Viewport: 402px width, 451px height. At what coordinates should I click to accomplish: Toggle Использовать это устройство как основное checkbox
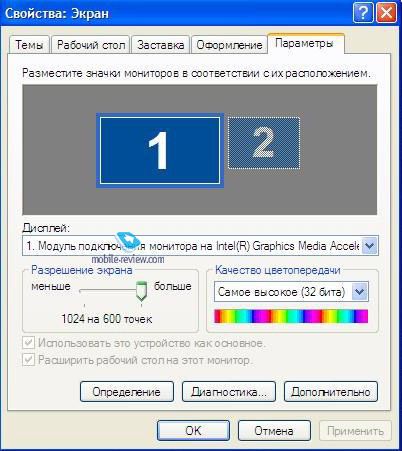[x=28, y=343]
